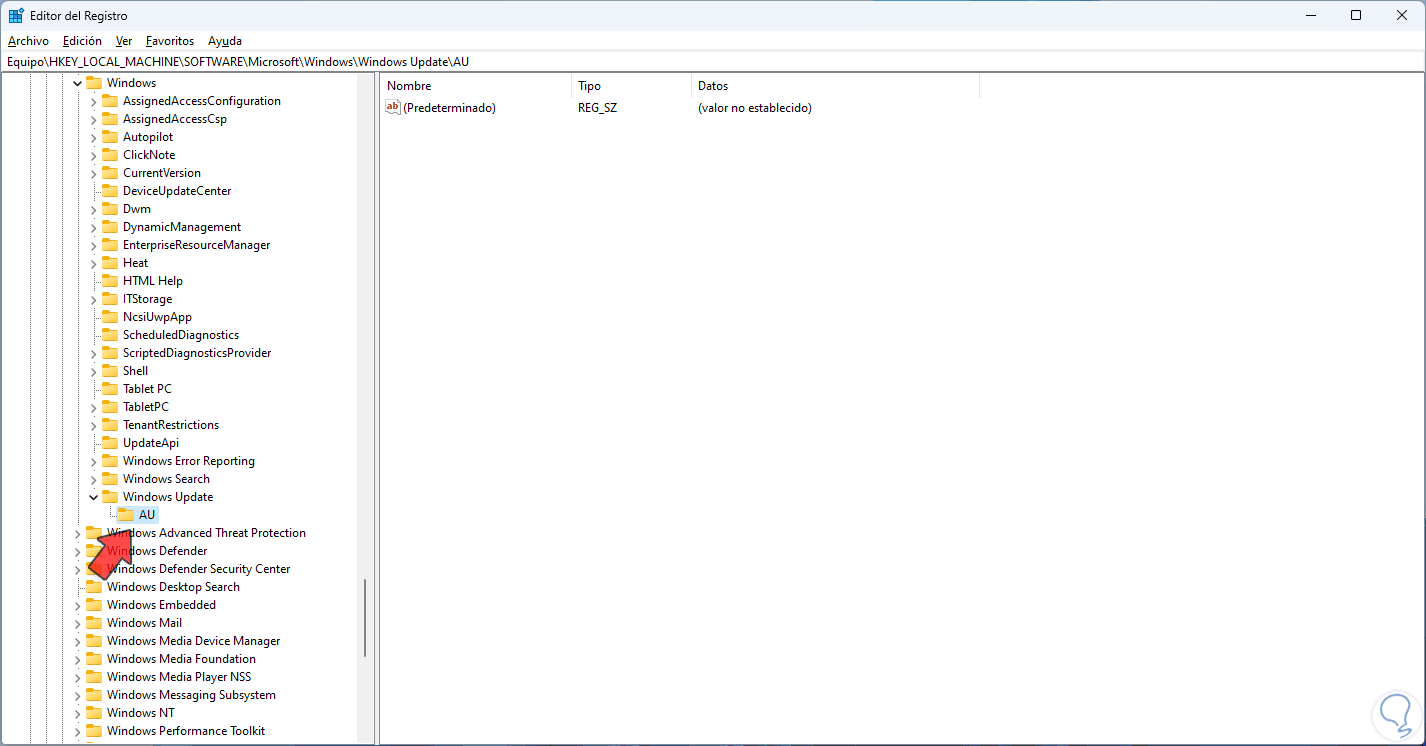
Task: Select the "Windows Update" key label
Action: tap(168, 497)
